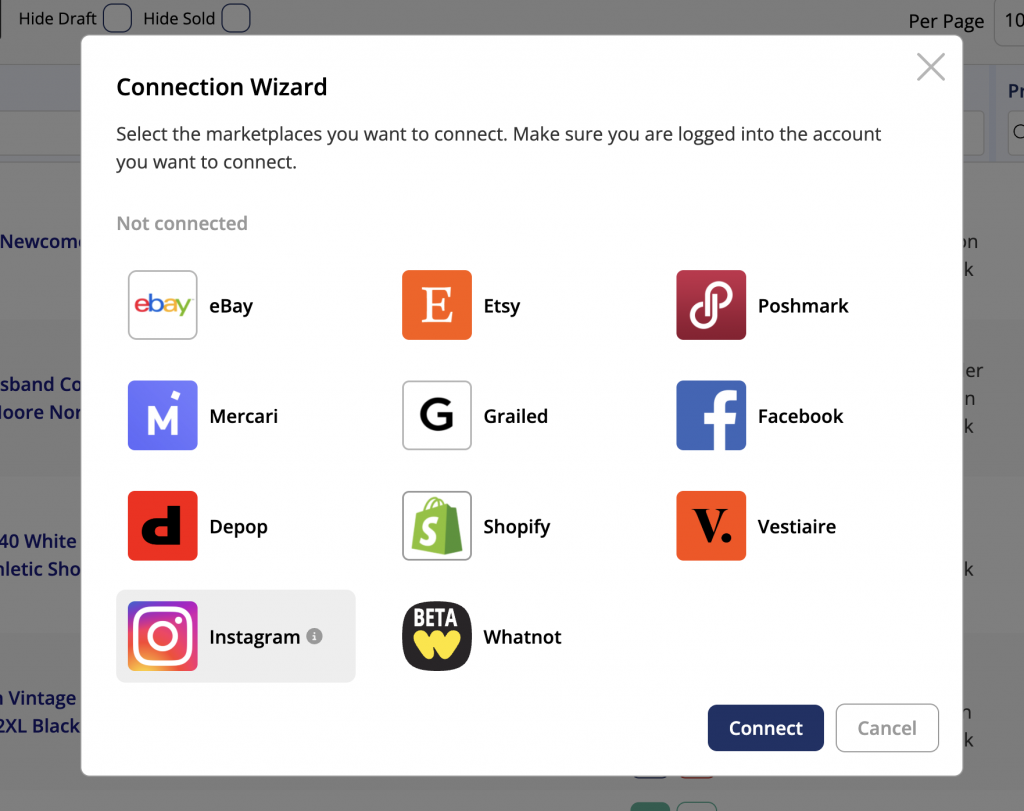Select the Facebook marketplace icon

pyautogui.click(x=711, y=415)
